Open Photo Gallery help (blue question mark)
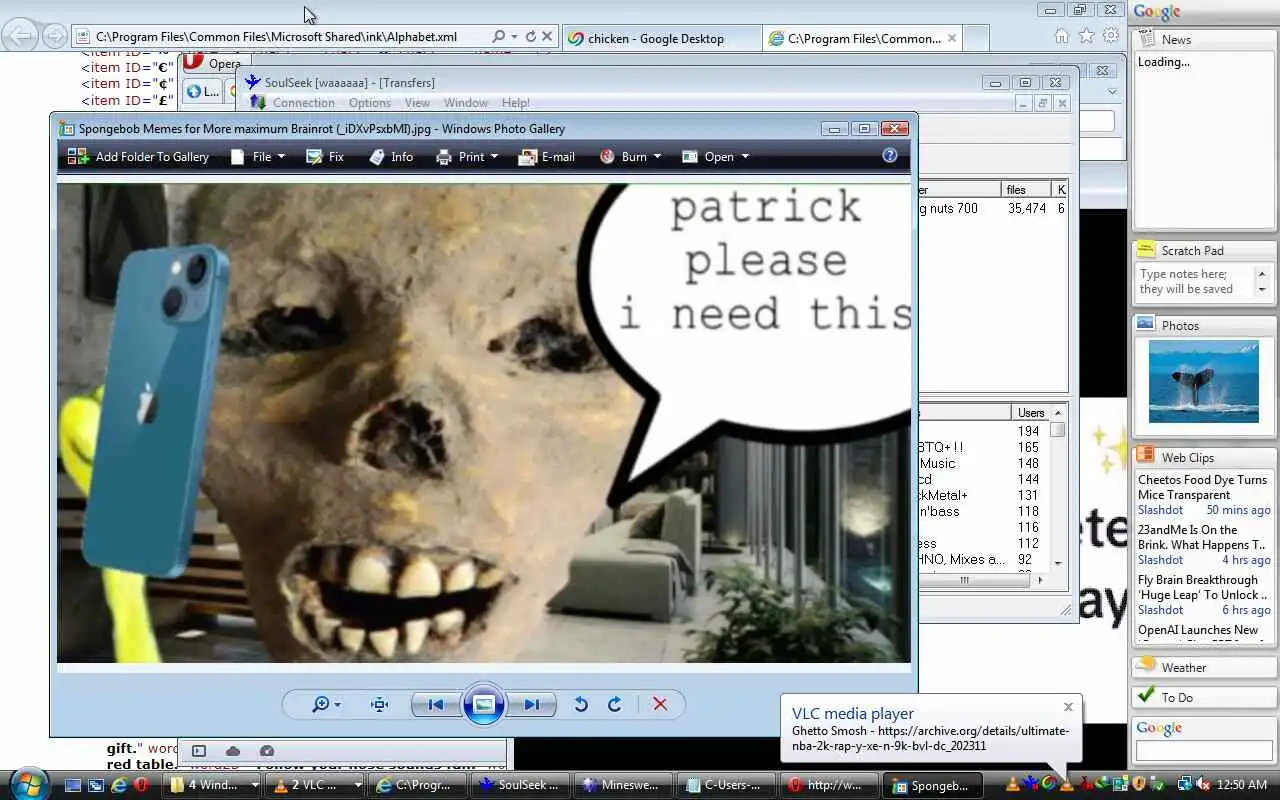Viewport: 1280px width, 800px height. 890,156
